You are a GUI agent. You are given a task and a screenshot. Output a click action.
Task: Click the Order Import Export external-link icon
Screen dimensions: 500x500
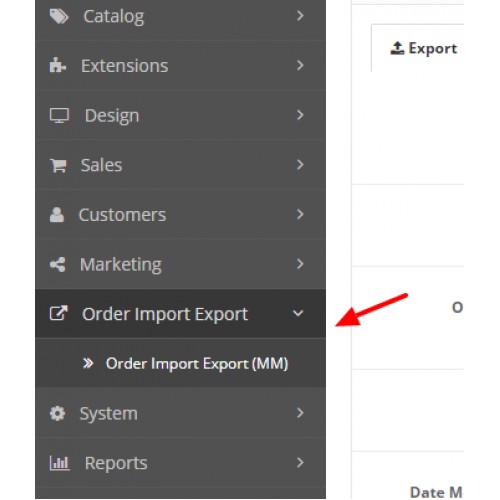[x=59, y=313]
